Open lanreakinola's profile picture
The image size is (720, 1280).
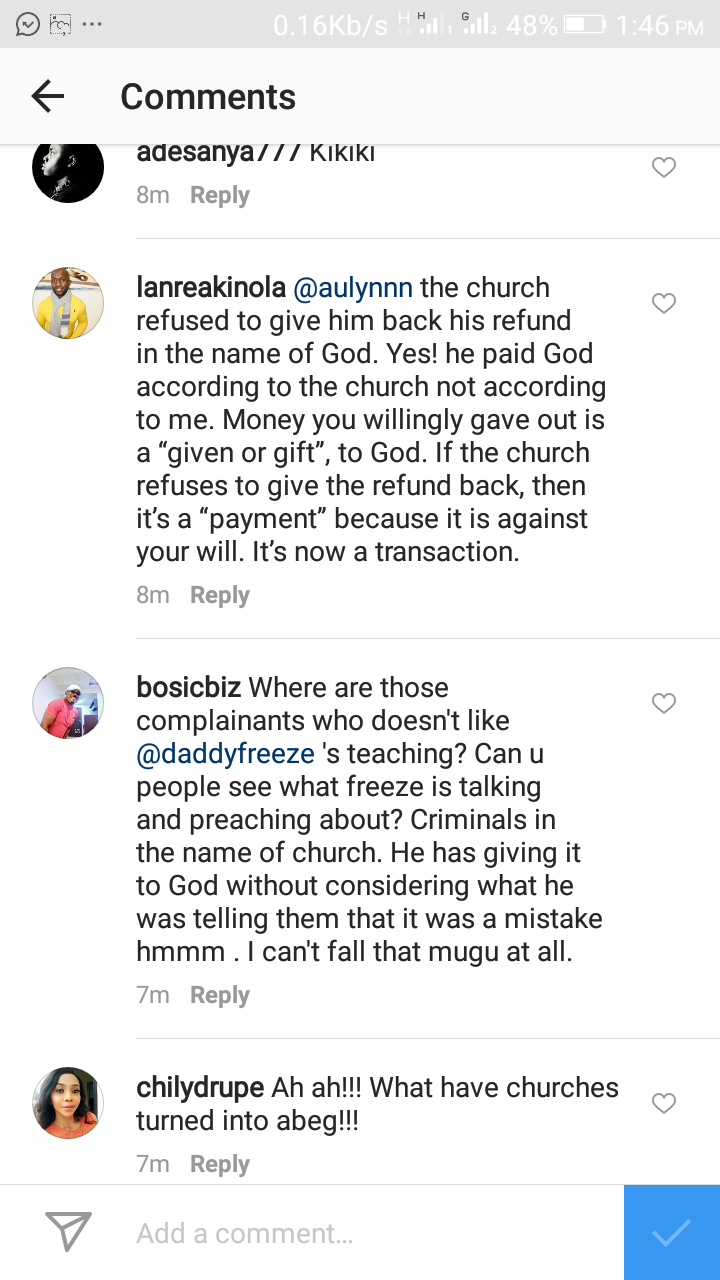(68, 303)
